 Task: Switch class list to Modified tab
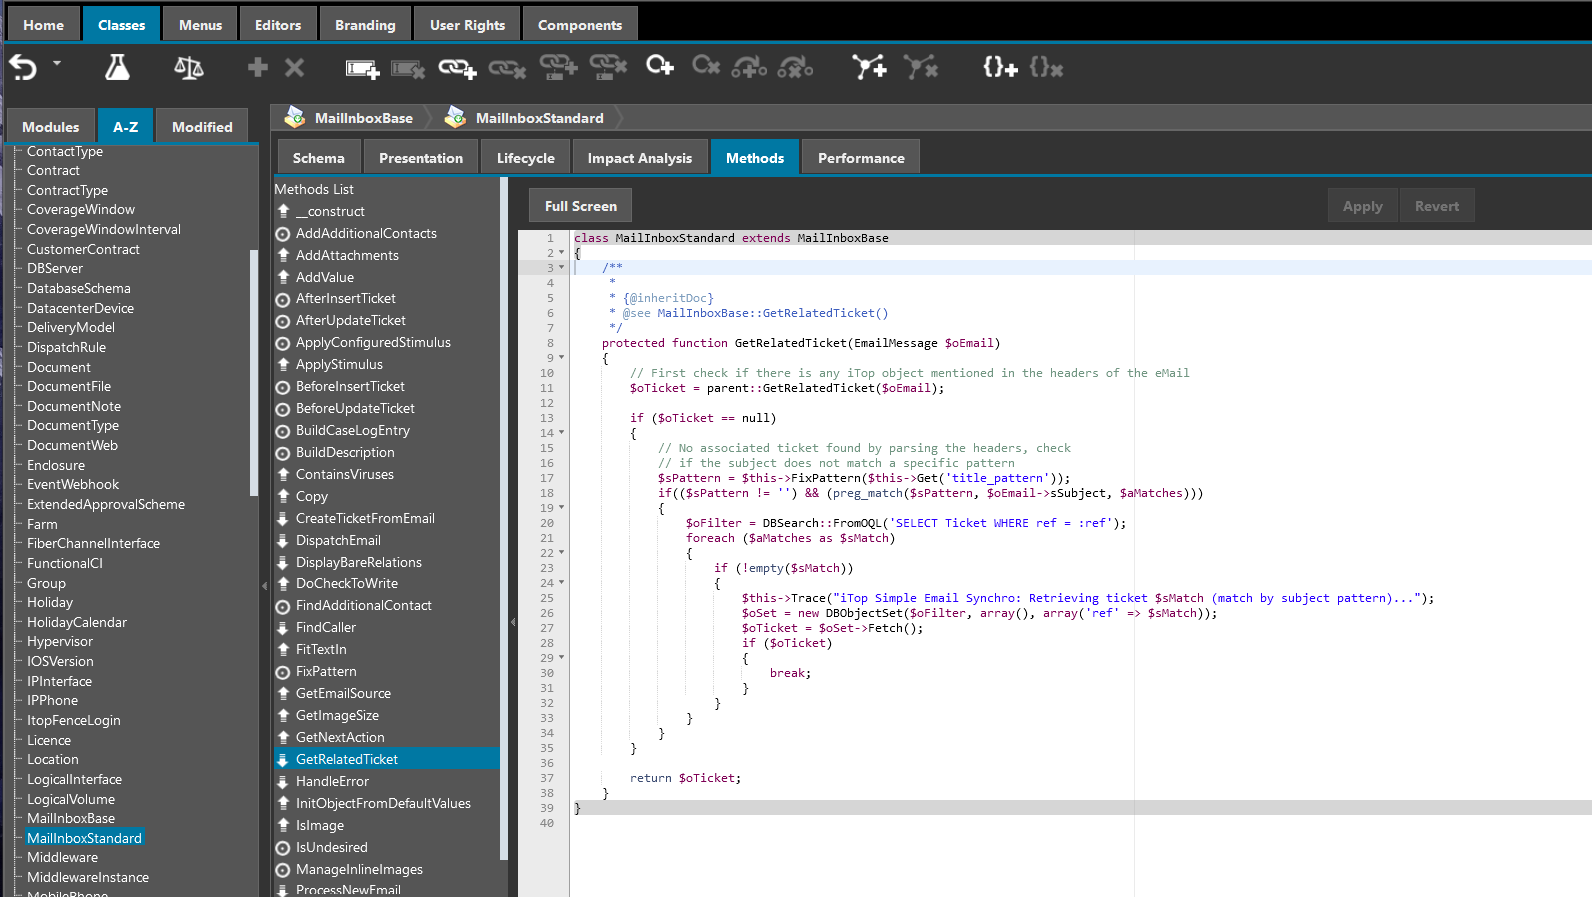click(x=202, y=127)
